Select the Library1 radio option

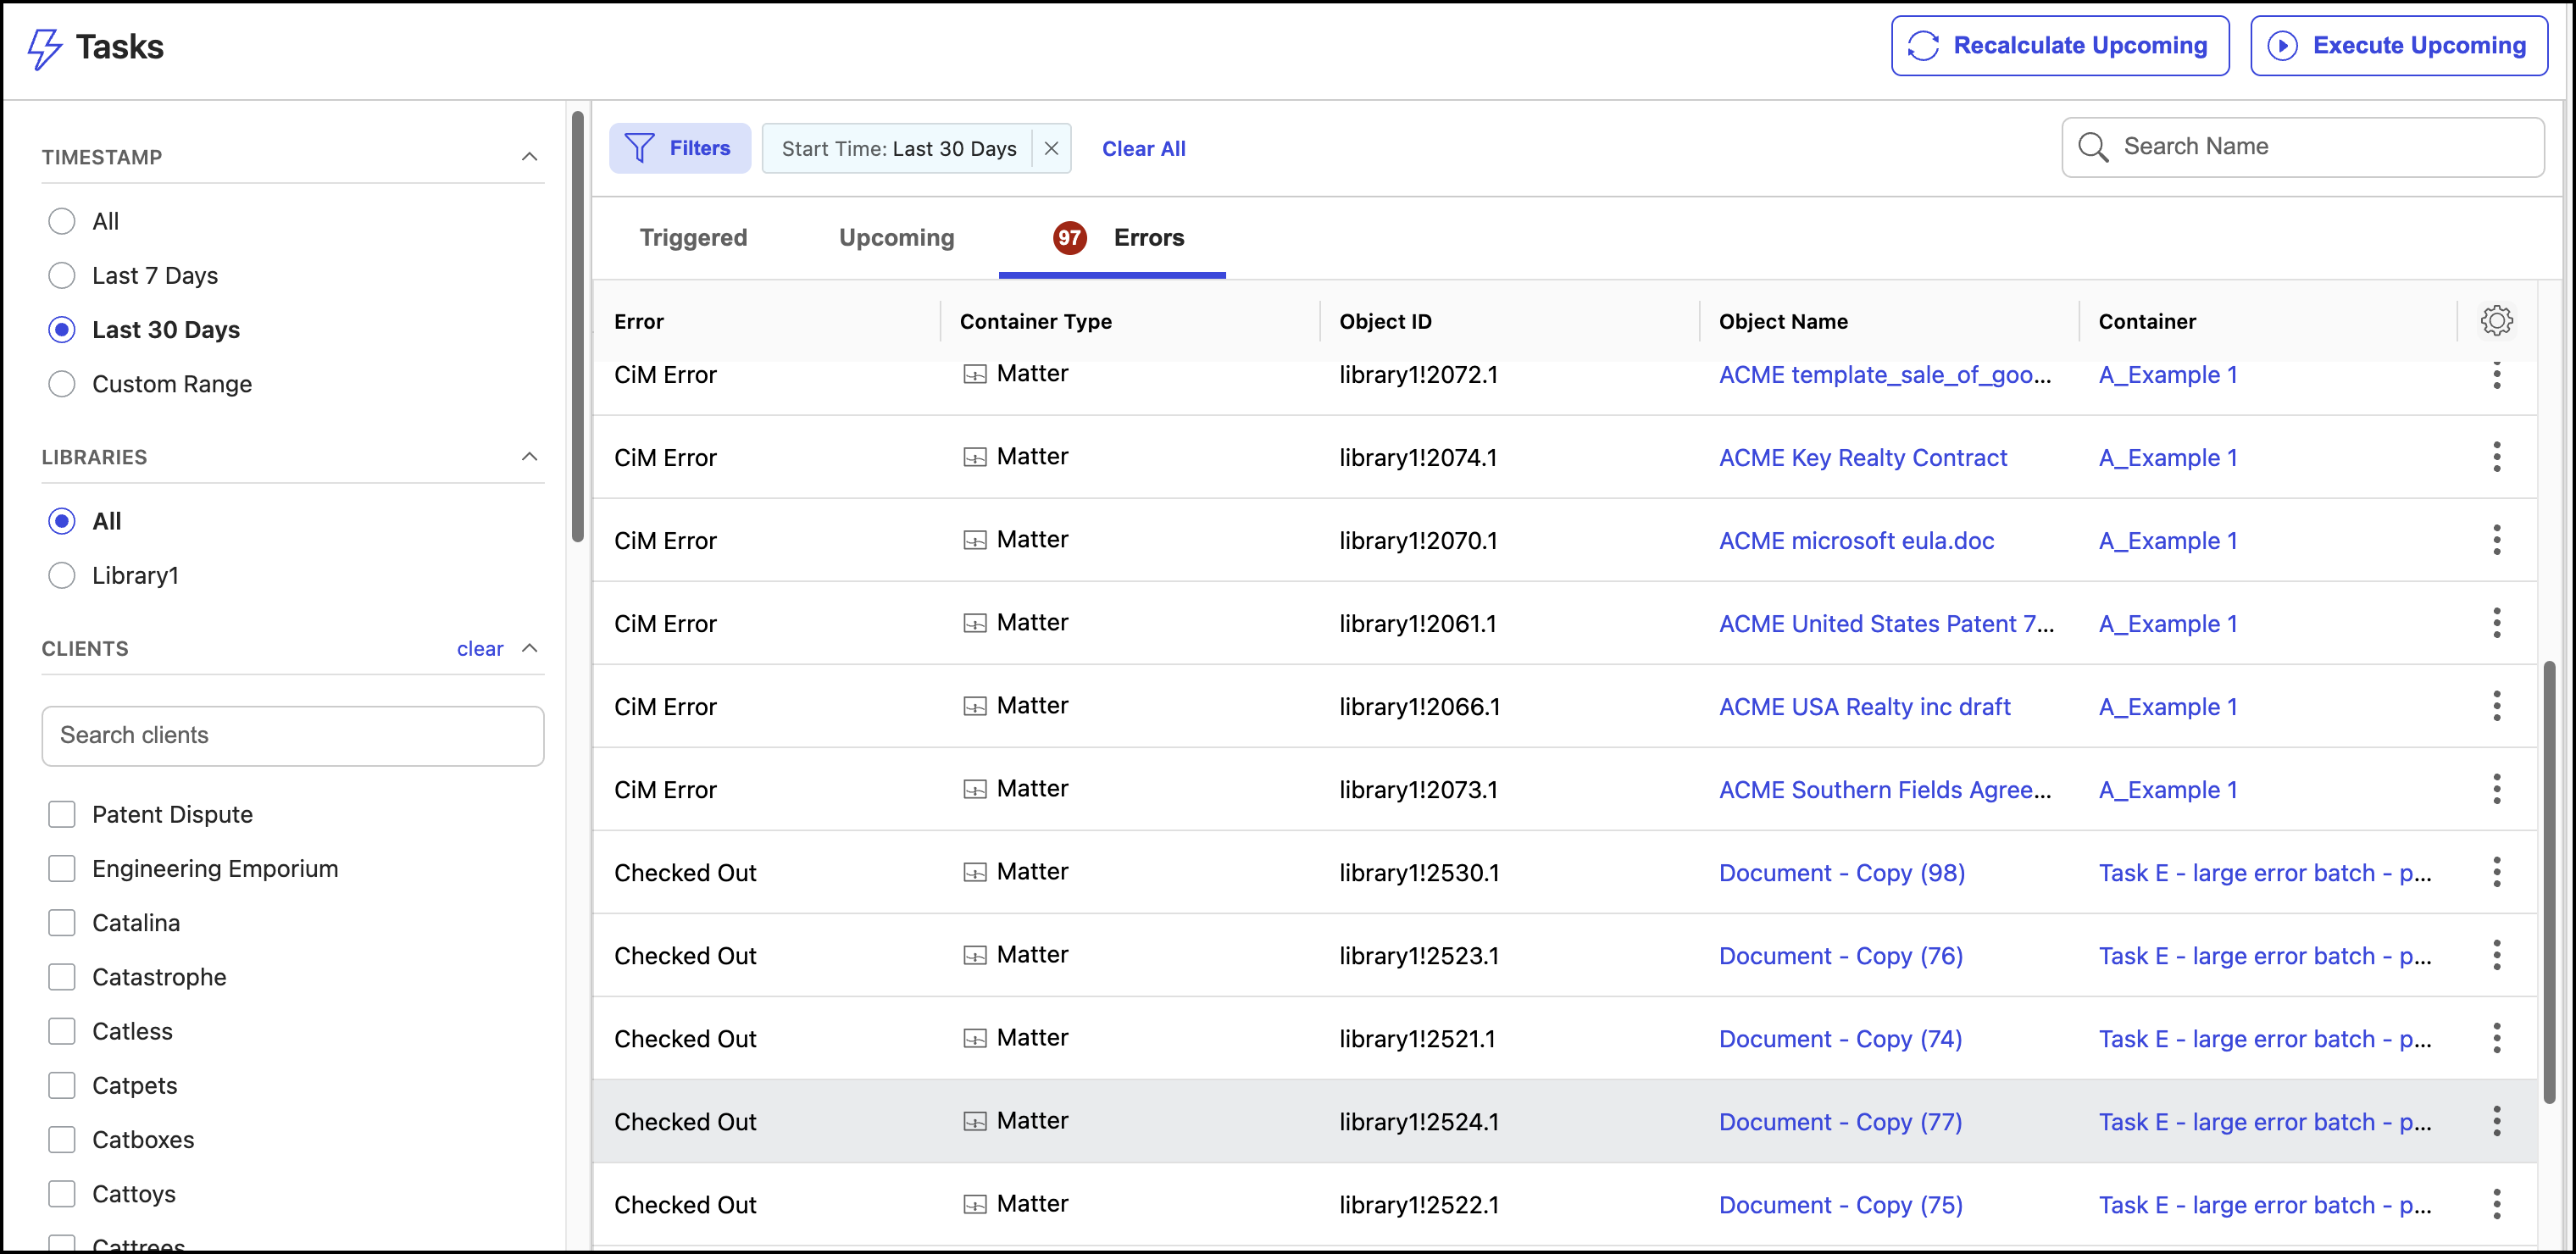click(x=62, y=575)
